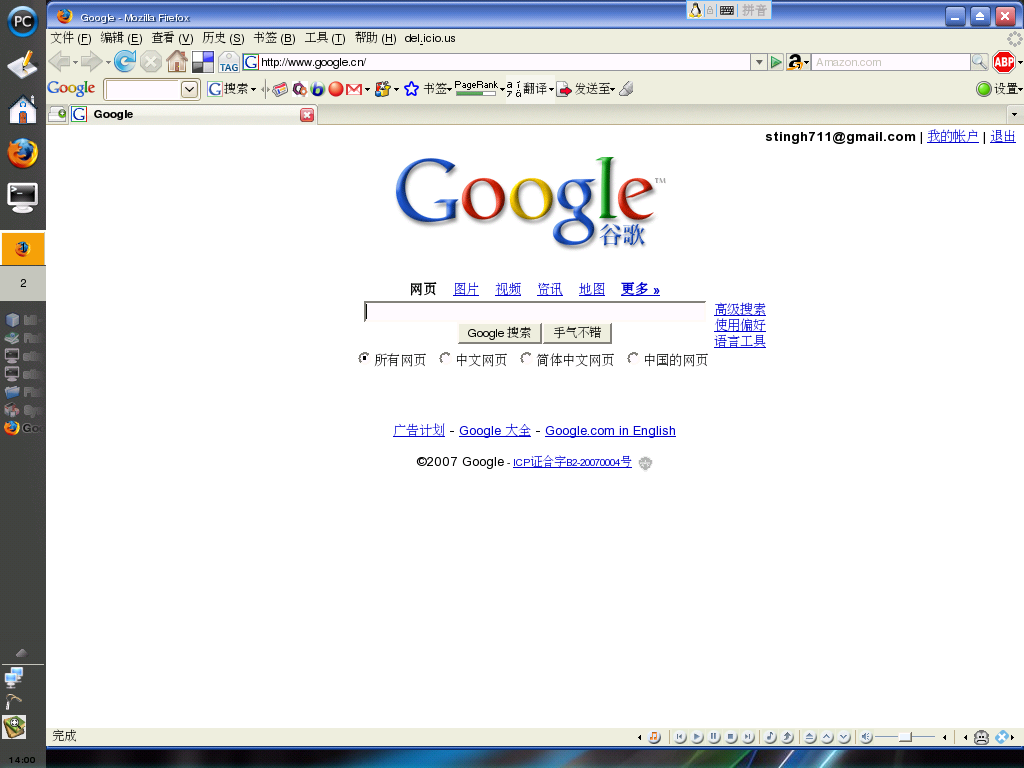
Task: Open the 历史 (S) menu
Action: [223, 38]
